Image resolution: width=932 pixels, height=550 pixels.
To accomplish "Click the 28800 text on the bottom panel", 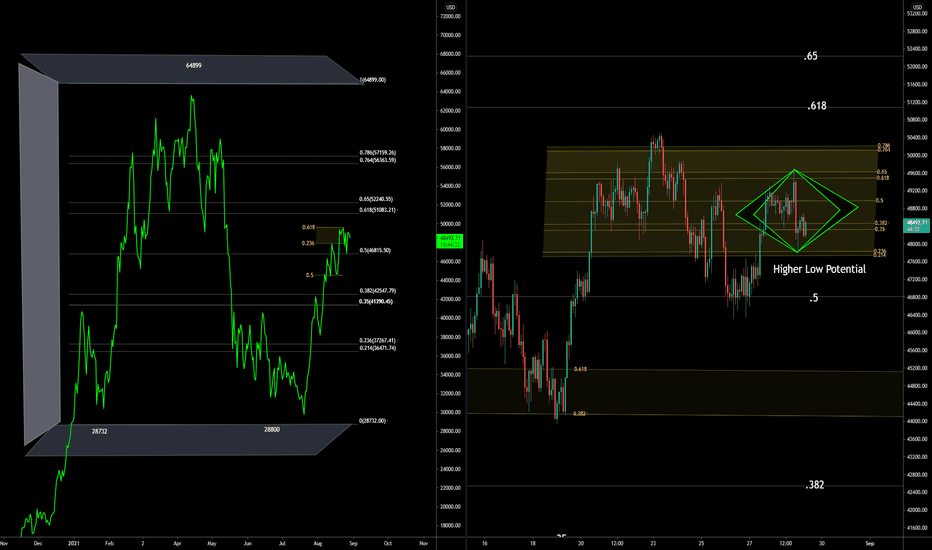I will (x=272, y=429).
